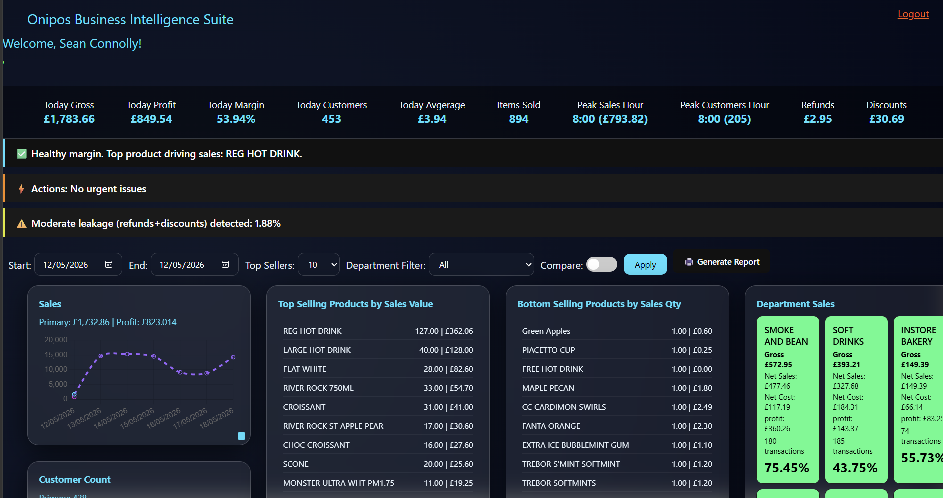Select the FANTA ORANGE row
The image size is (943, 498).
point(617,426)
